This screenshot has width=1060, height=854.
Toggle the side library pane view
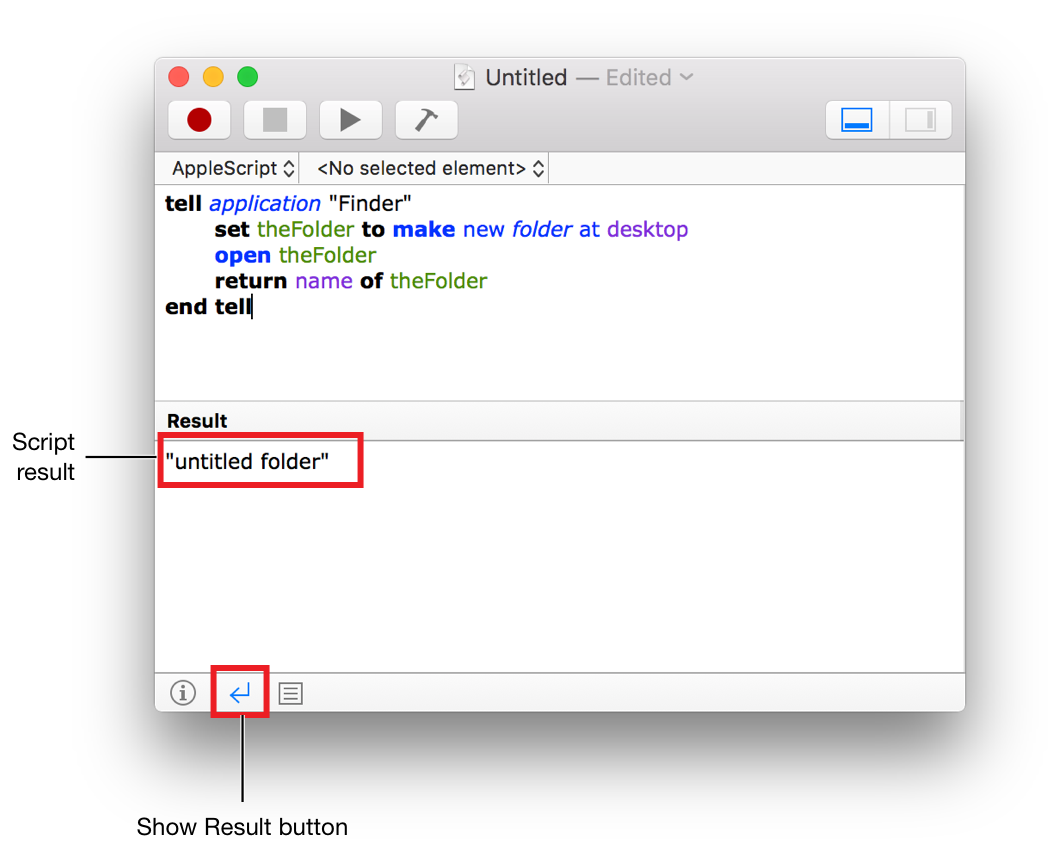pos(920,120)
